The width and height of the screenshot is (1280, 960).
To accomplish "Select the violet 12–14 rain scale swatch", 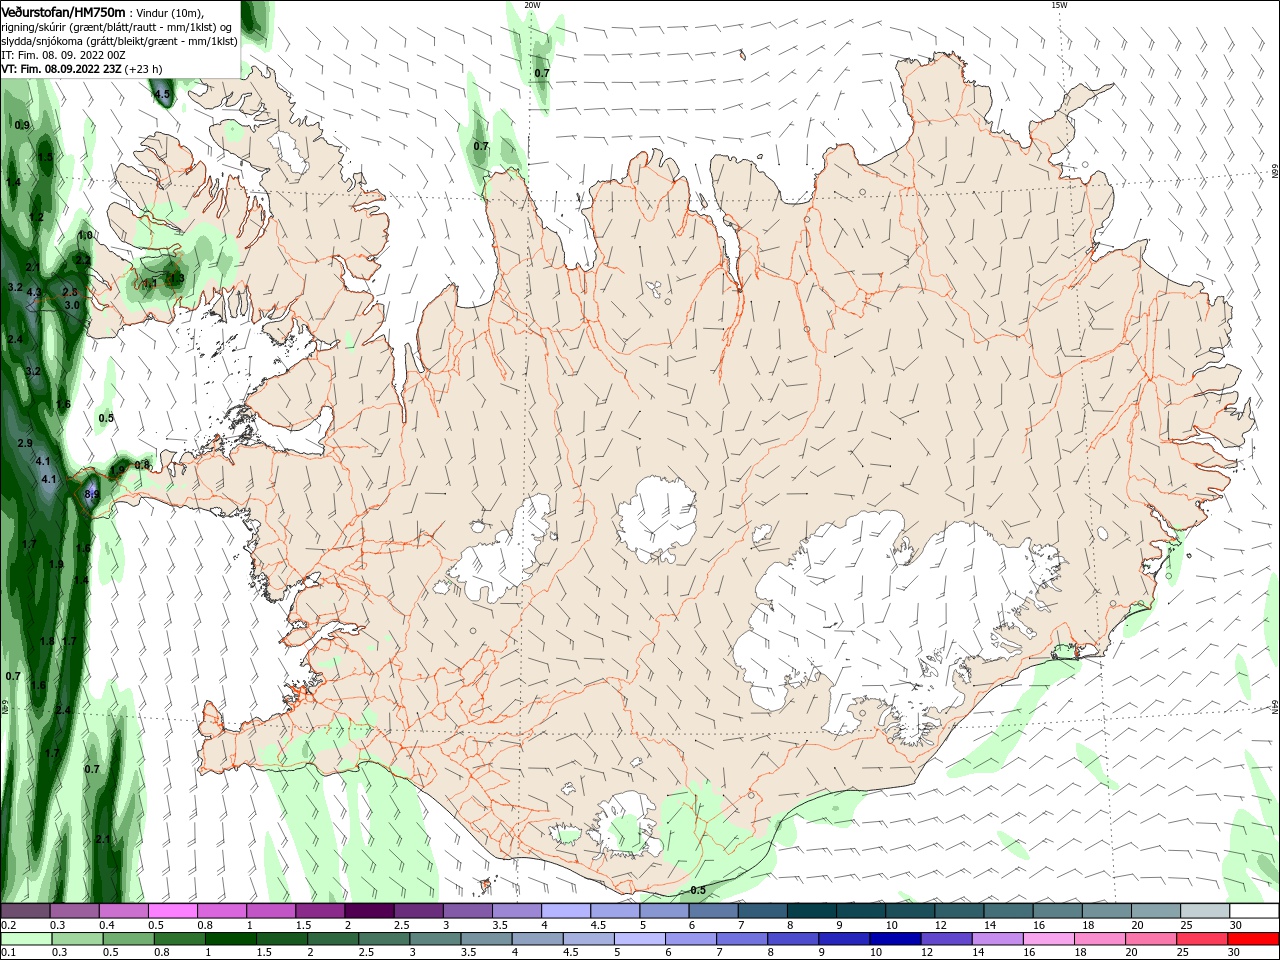I will pos(947,939).
